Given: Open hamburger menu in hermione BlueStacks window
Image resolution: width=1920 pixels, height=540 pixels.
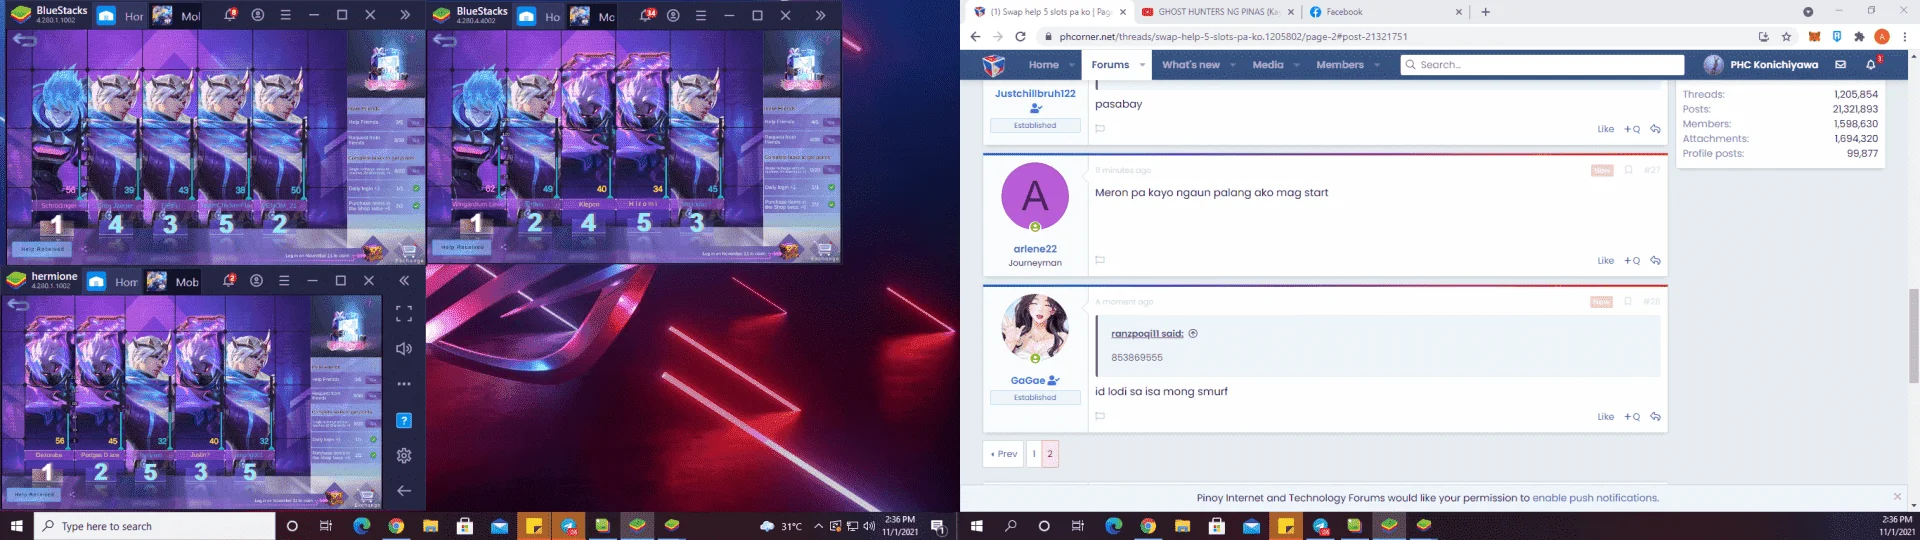Looking at the screenshot, I should (284, 281).
